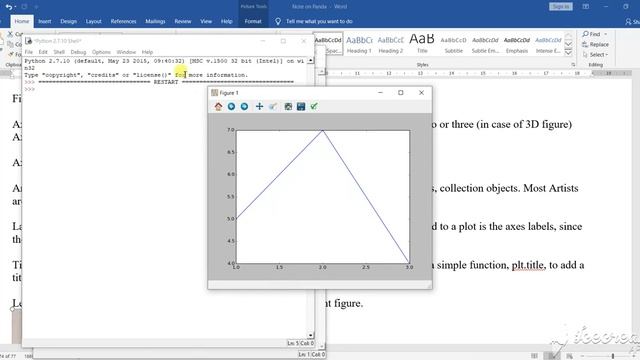Expand the Styles gallery More button
Screen dimensions: 640x360
click(x=568, y=52)
